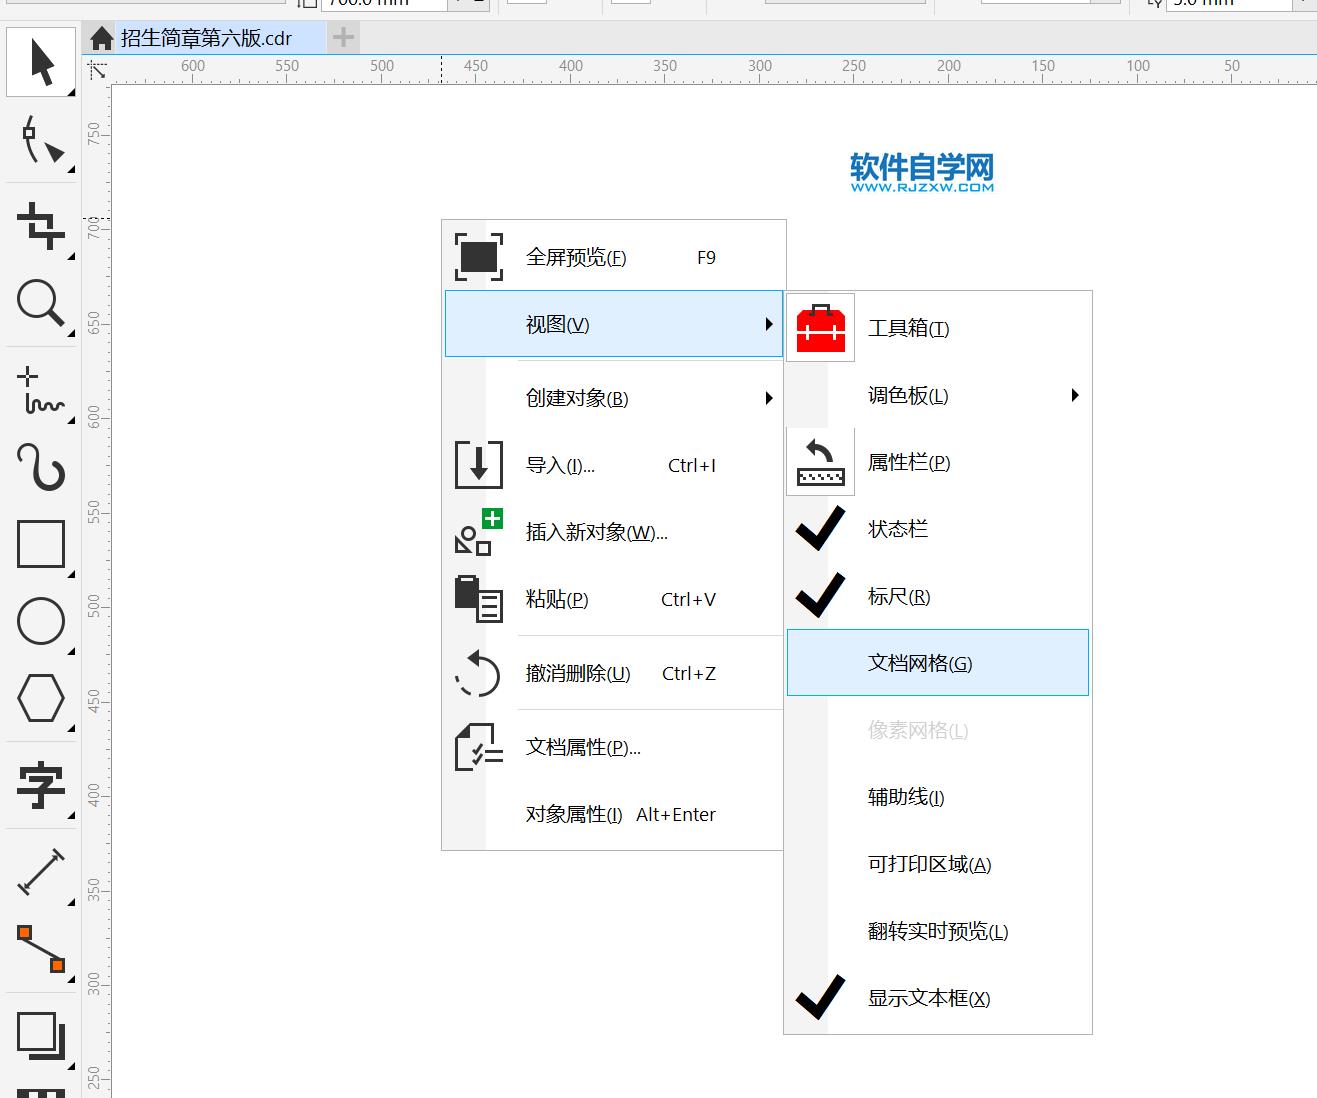Enable 文档网格 document grid
The height and width of the screenshot is (1098, 1317).
[x=938, y=663]
